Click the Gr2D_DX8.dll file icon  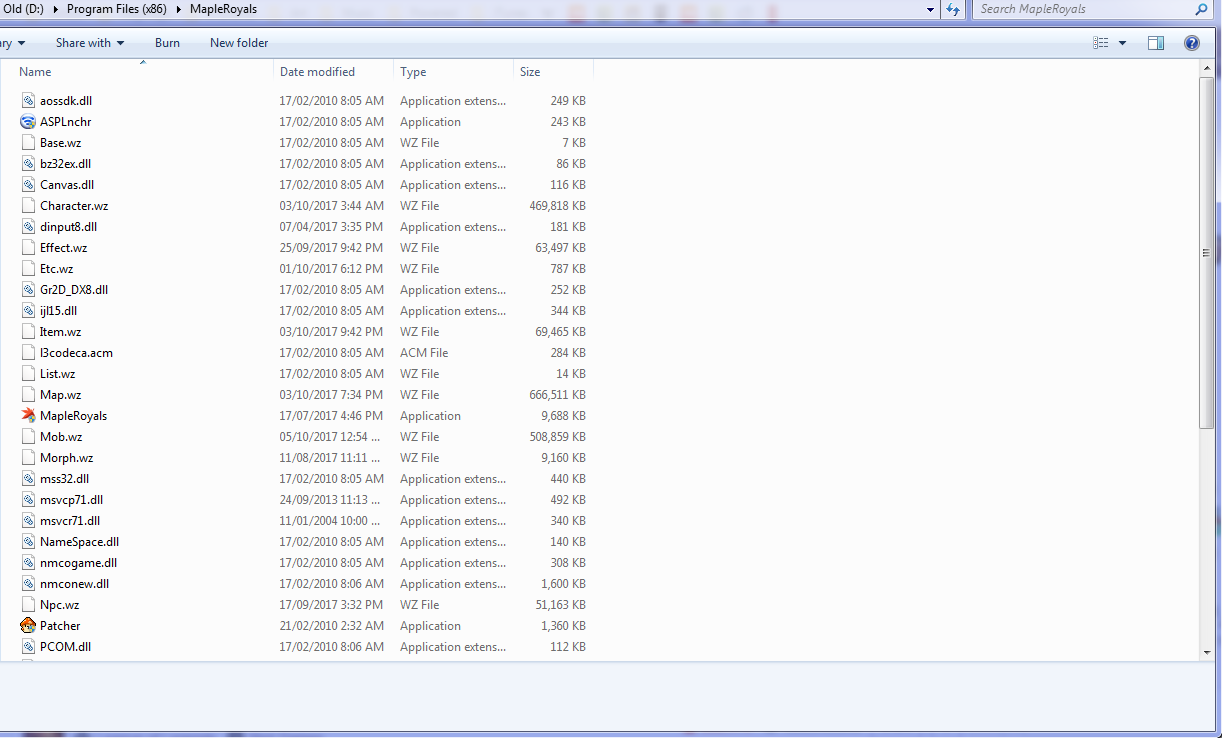pos(28,290)
